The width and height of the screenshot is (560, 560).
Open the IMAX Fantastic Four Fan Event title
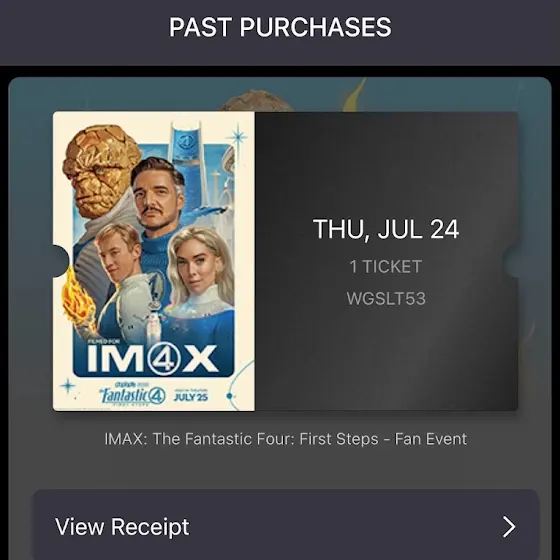coord(286,439)
